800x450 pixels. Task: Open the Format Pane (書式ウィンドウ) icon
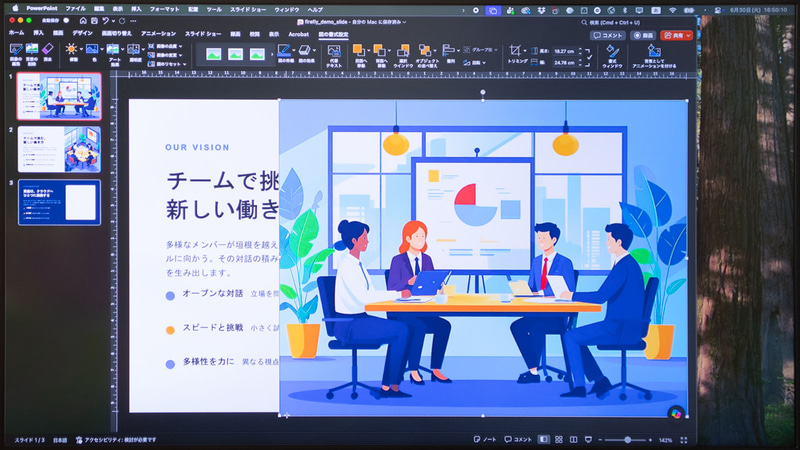612,51
